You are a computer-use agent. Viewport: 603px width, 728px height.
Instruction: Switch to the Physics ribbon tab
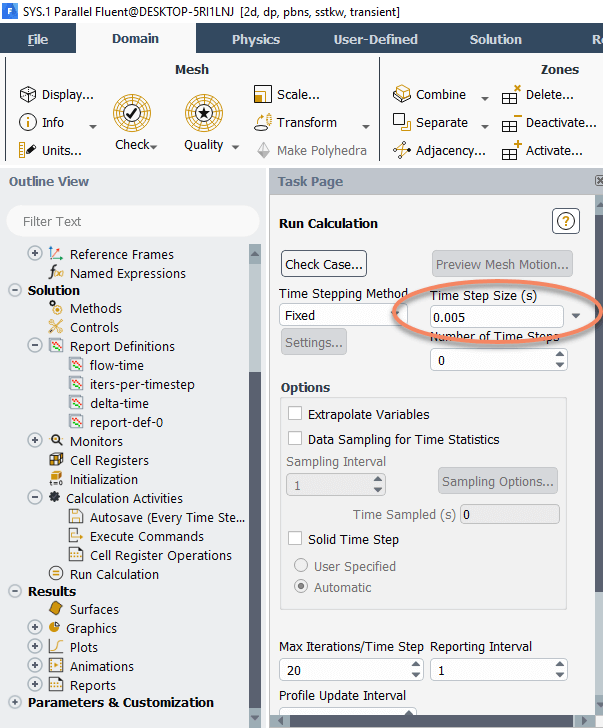(256, 39)
